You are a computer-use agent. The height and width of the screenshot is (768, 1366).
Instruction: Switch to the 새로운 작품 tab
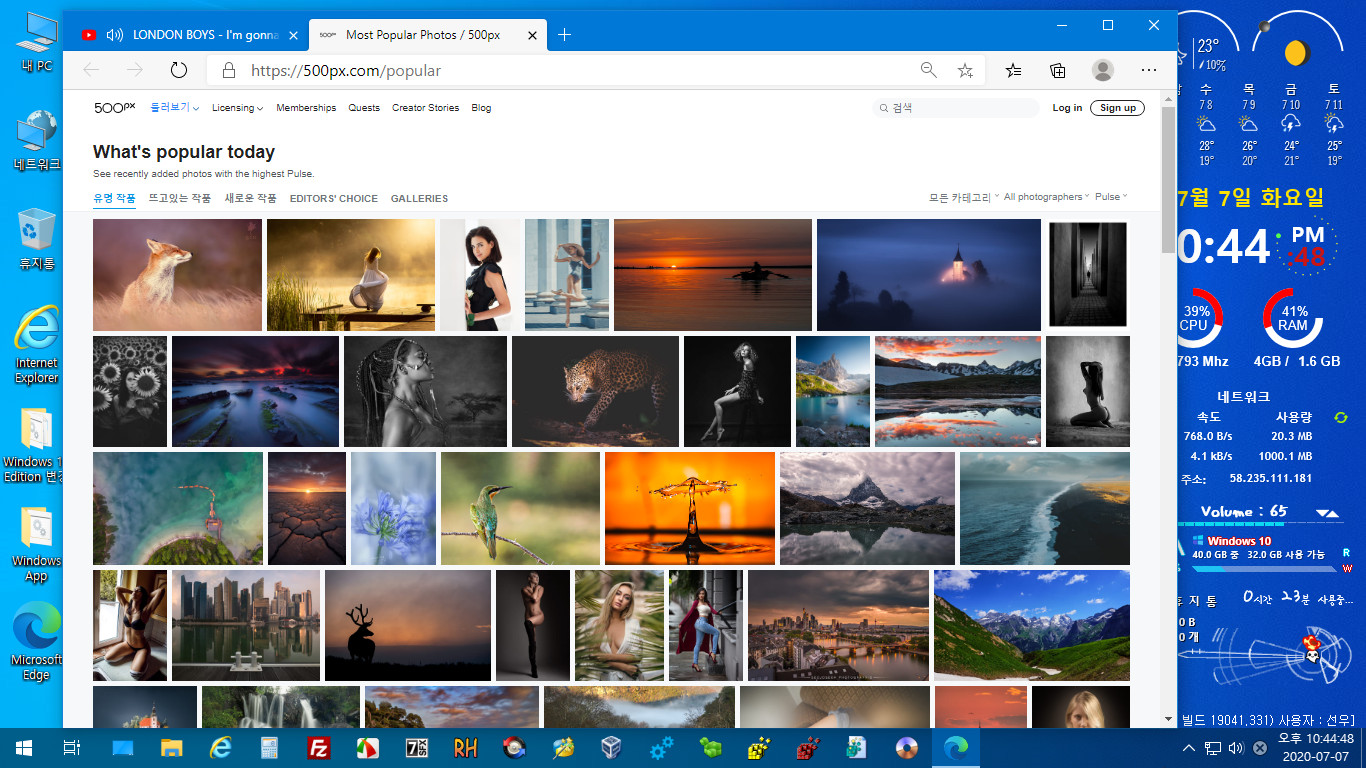coord(250,198)
